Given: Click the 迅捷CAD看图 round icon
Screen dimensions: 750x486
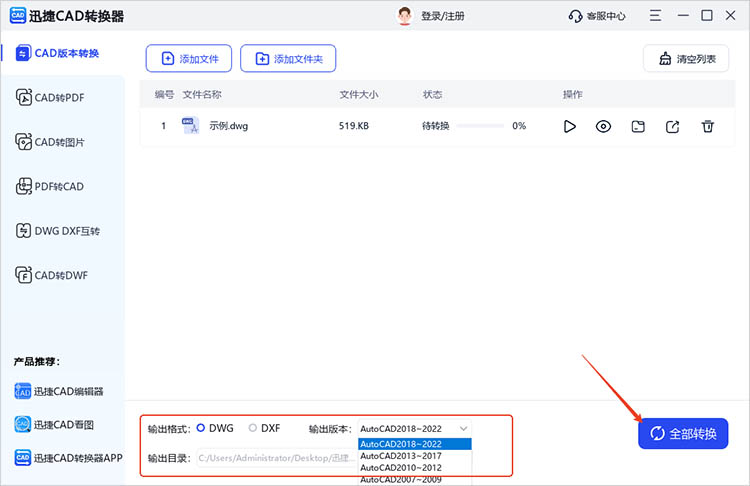Looking at the screenshot, I should [22, 424].
